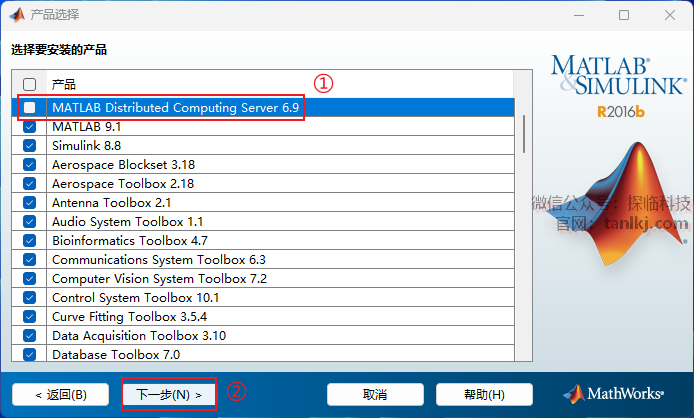
Task: Uncheck Audio System Toolbox 1.1 checkbox
Action: 29,222
